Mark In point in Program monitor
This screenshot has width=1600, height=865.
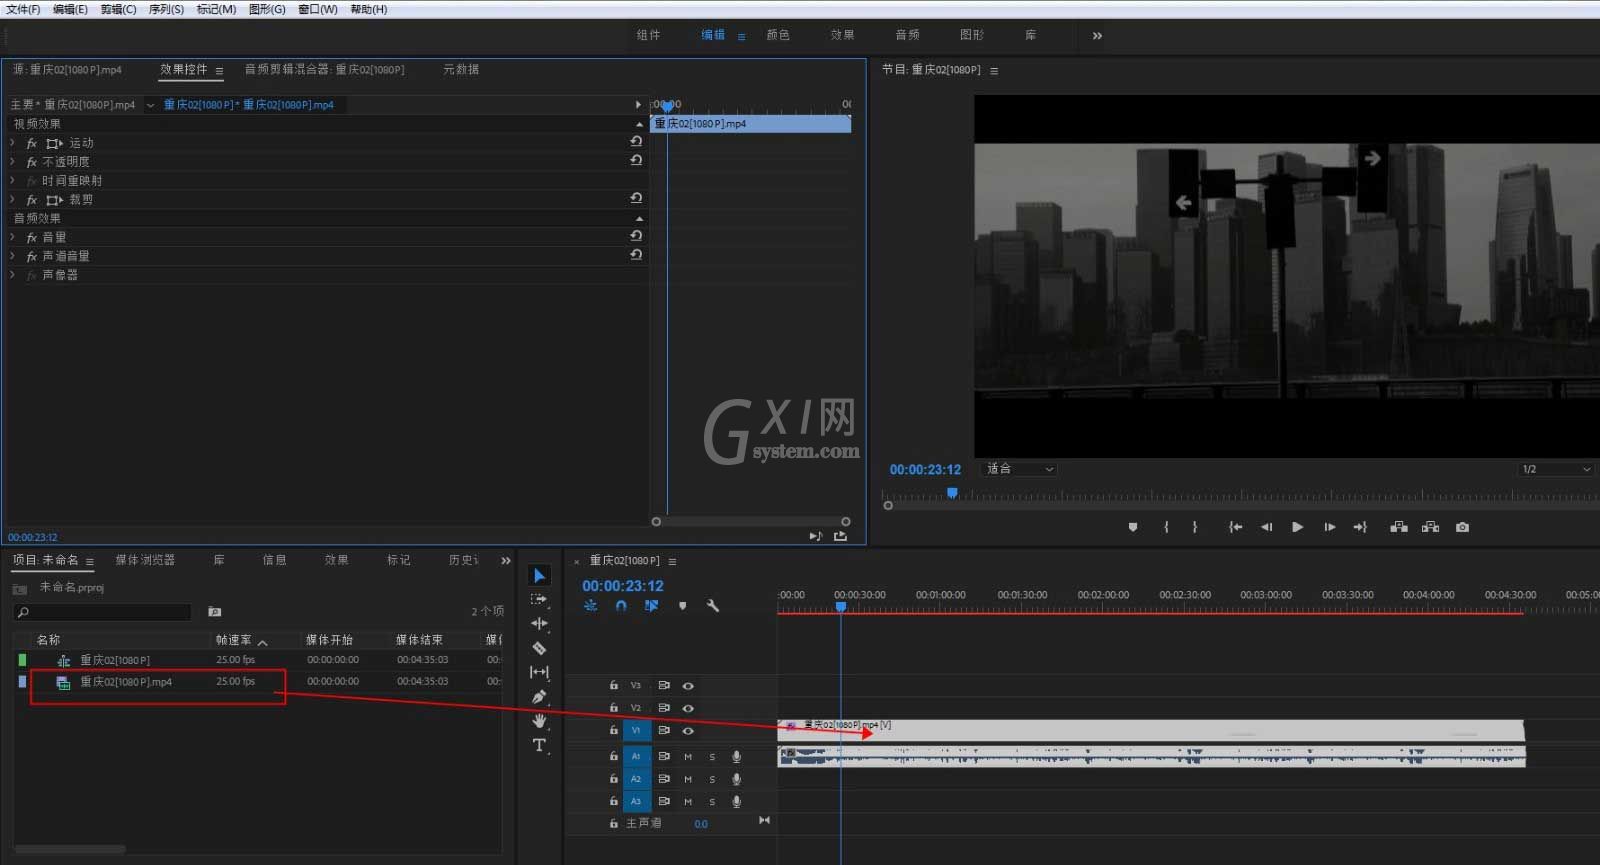pos(1166,527)
